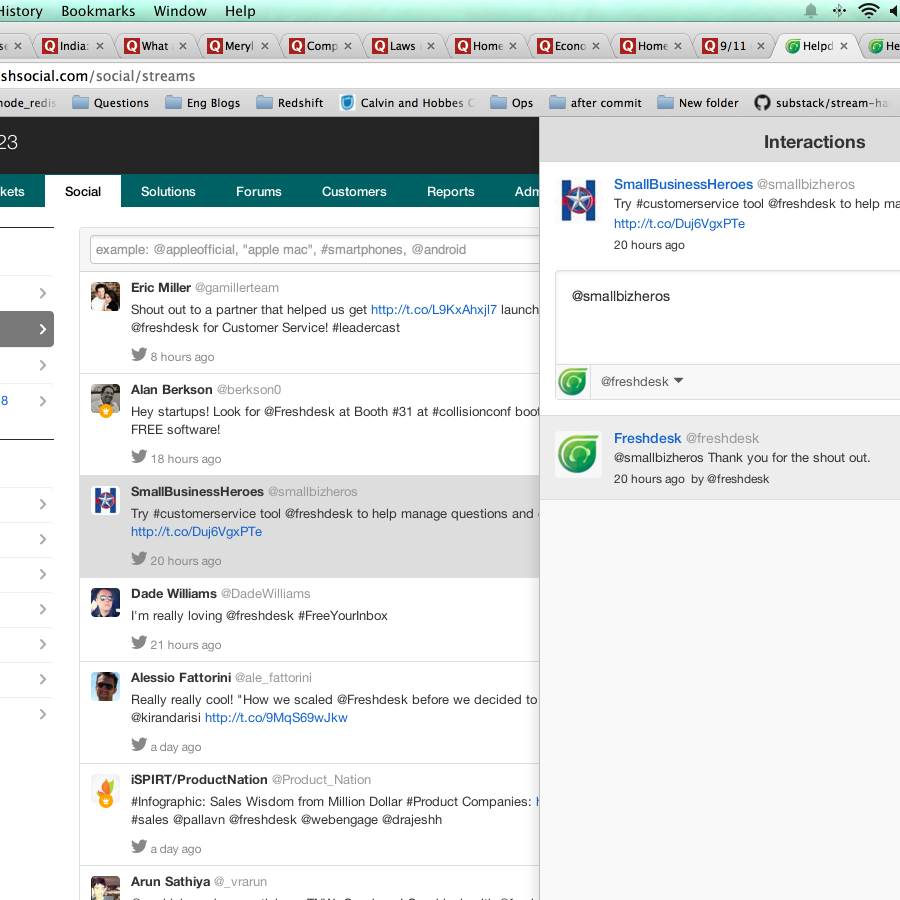Open the Eng Blogs bookmarks folder

tap(203, 103)
